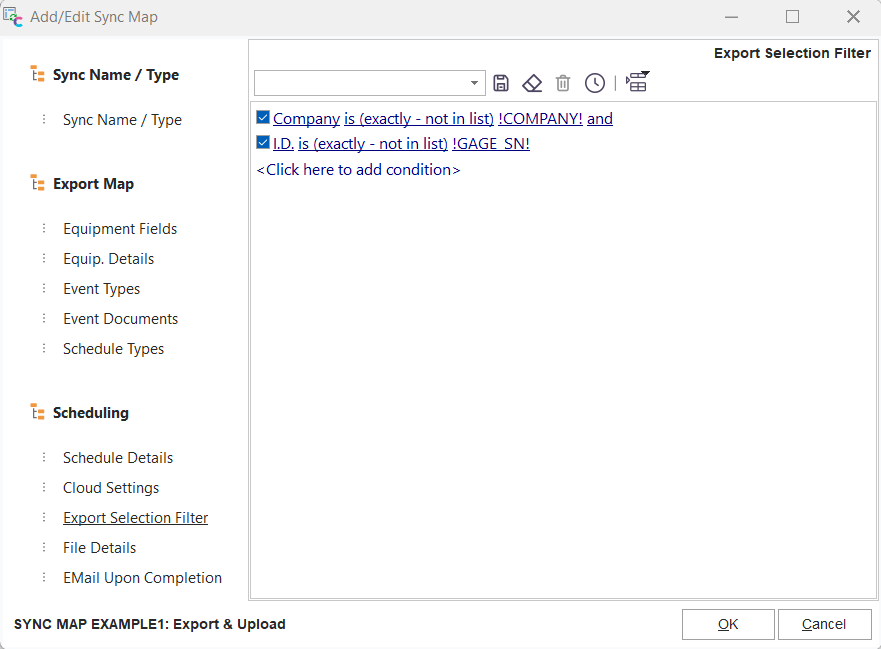Click the filter layout table icon
The width and height of the screenshot is (881, 649).
(637, 82)
